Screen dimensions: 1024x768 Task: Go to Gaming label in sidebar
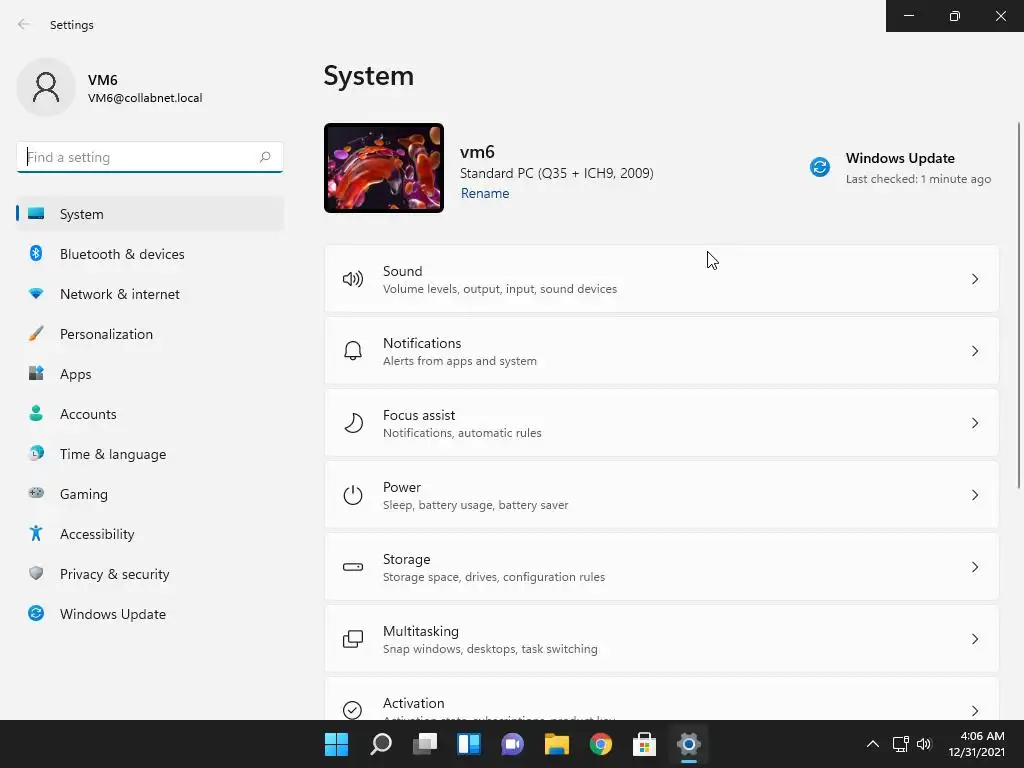click(x=84, y=494)
